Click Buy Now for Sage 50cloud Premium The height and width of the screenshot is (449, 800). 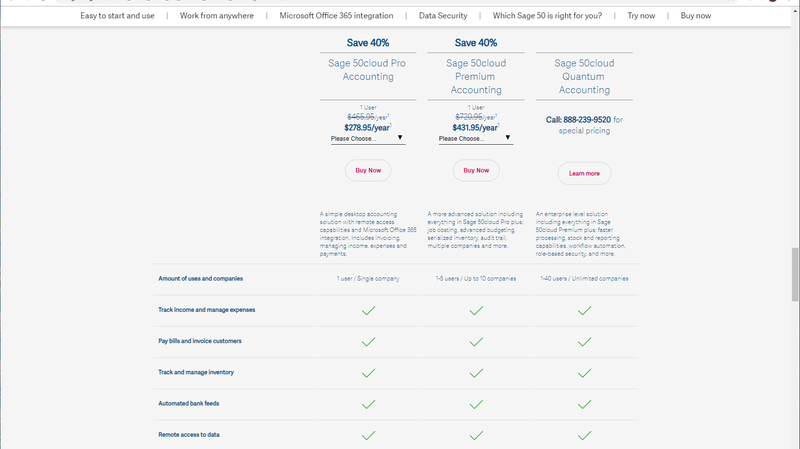[x=476, y=170]
